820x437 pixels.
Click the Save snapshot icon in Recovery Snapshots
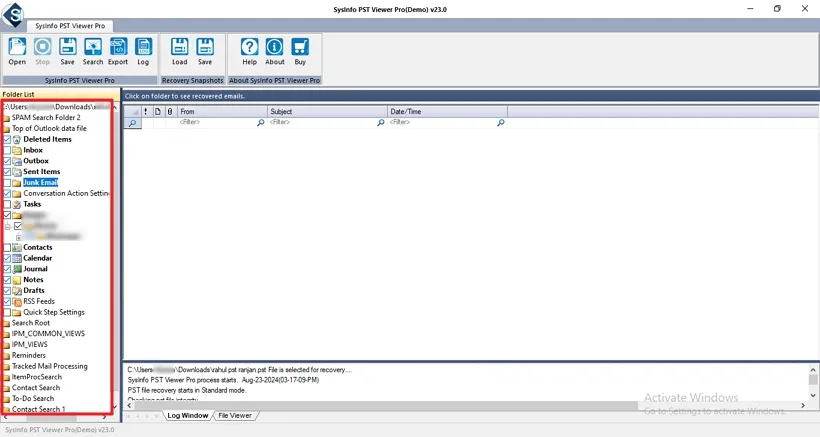pyautogui.click(x=205, y=47)
